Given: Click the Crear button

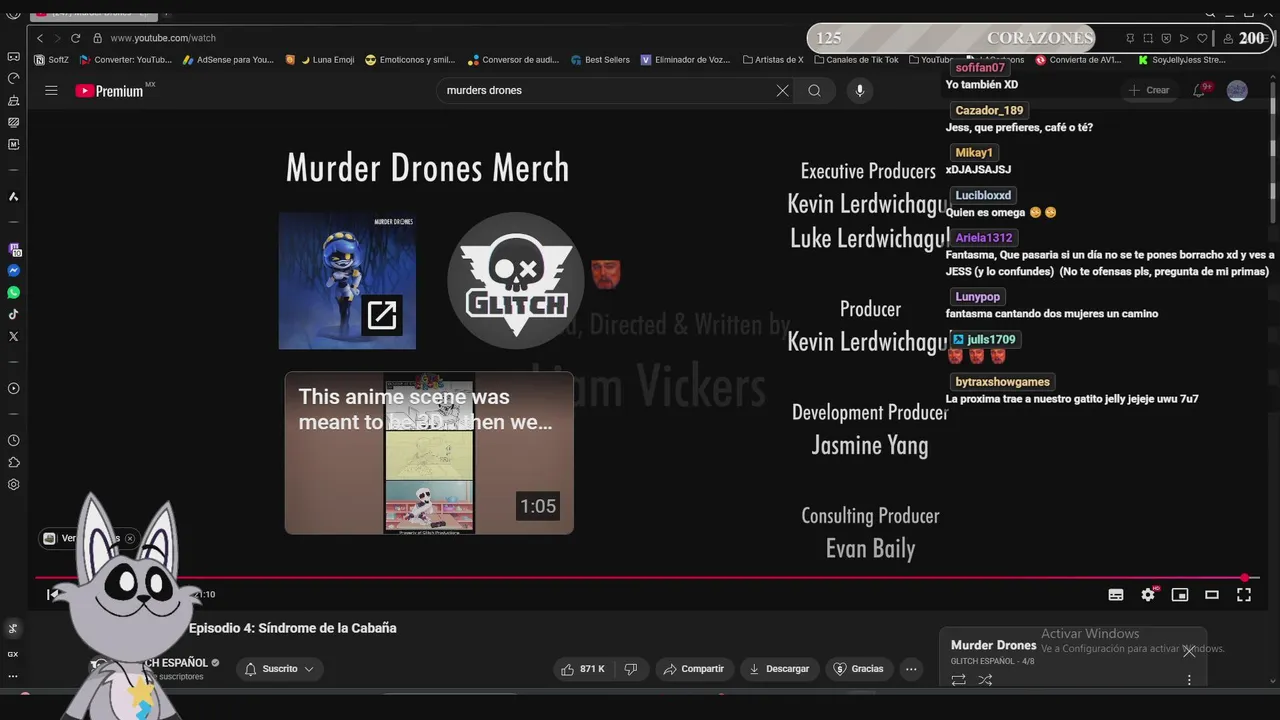Looking at the screenshot, I should coord(1149,90).
